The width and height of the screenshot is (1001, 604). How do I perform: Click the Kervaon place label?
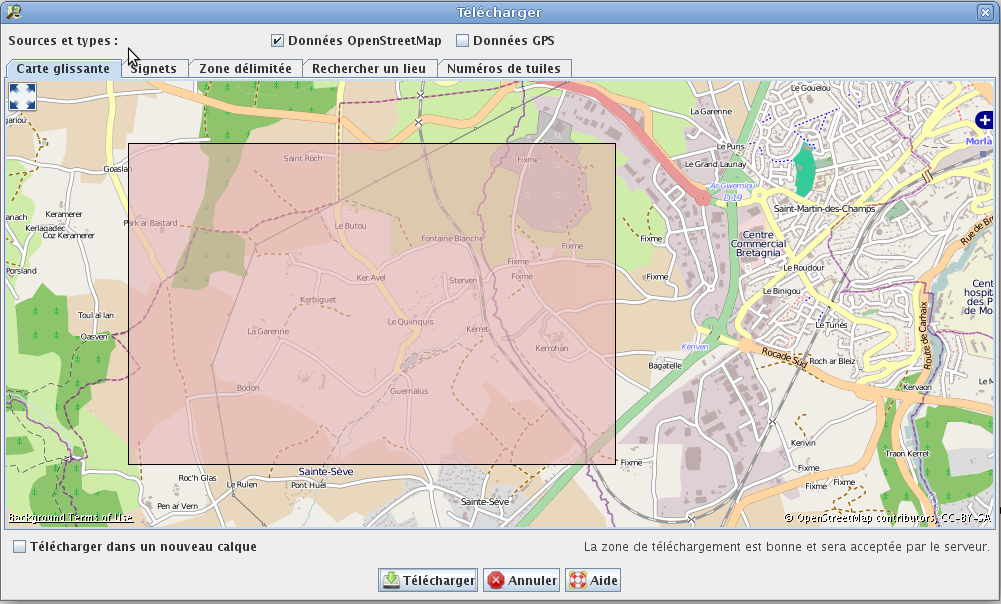(917, 387)
